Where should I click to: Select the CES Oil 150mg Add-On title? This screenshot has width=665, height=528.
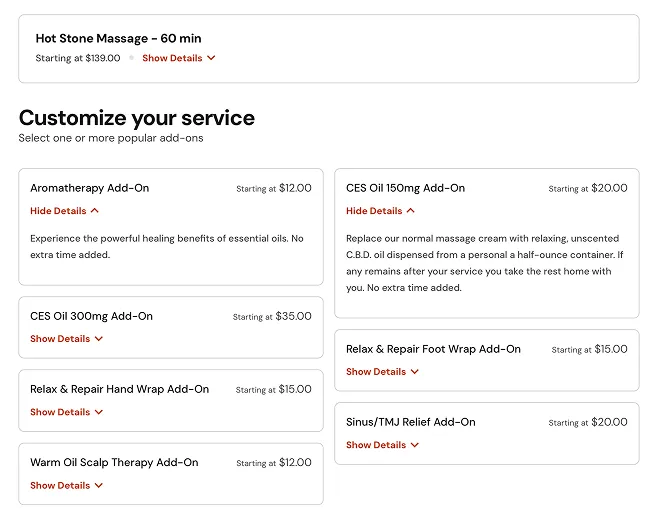click(x=405, y=188)
